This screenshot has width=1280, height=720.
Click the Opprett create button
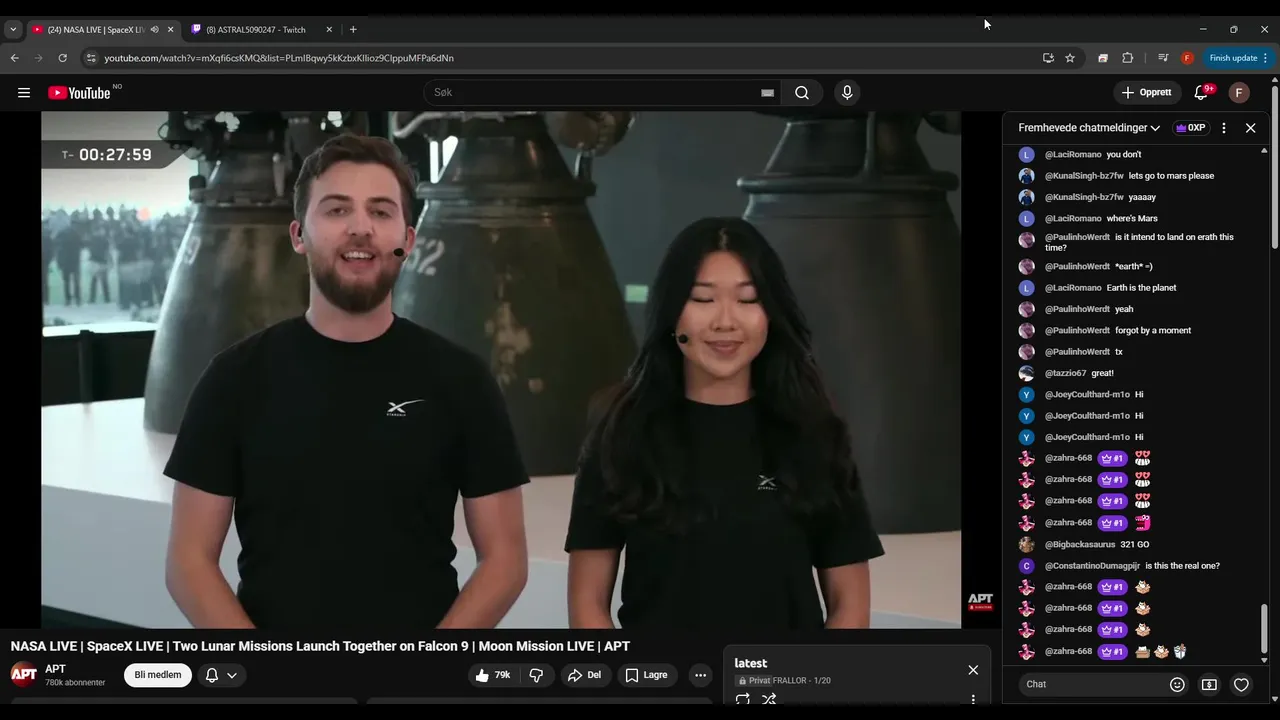(1147, 93)
